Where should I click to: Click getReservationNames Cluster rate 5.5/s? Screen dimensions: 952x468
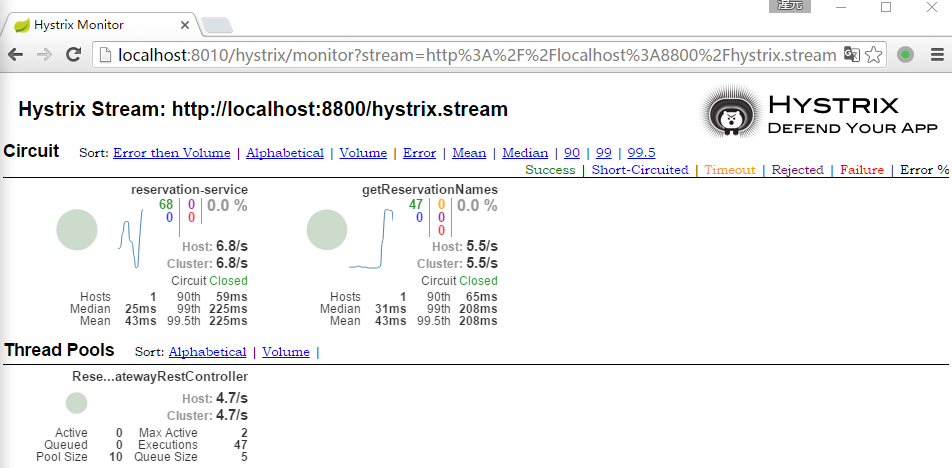click(482, 263)
